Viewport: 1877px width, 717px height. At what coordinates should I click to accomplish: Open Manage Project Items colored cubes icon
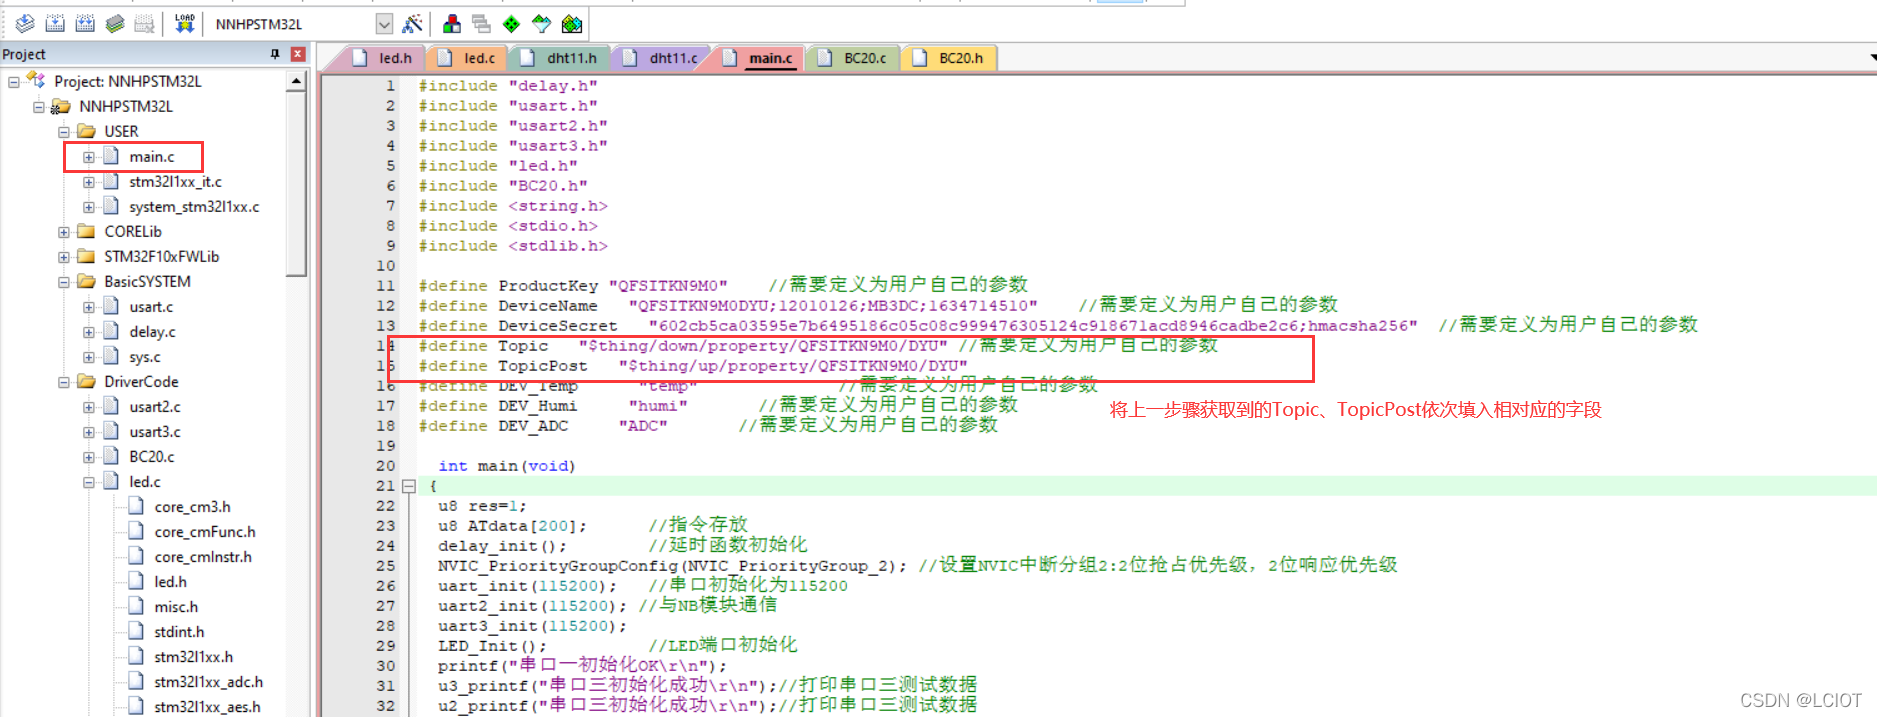pos(452,23)
